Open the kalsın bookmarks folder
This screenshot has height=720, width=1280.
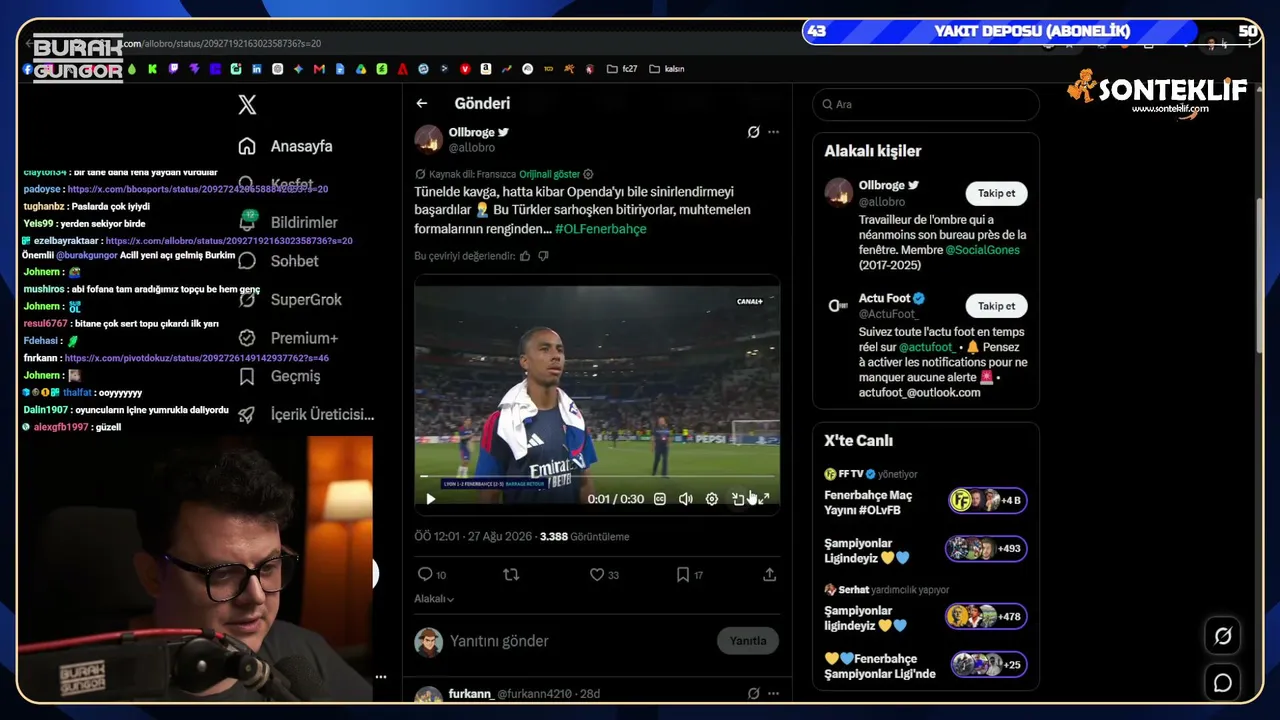667,69
